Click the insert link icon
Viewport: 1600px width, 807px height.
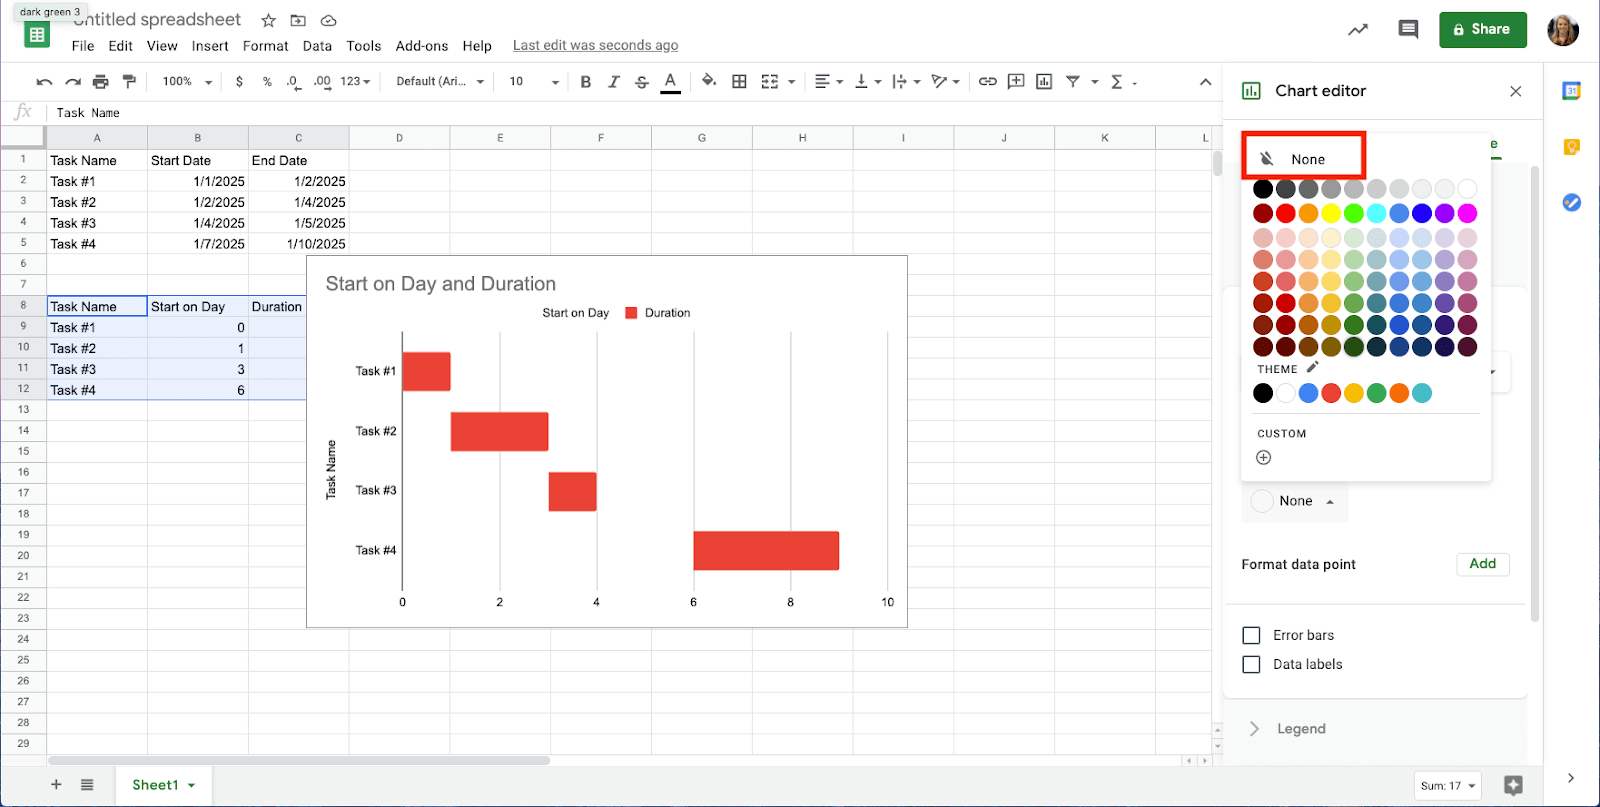(987, 82)
